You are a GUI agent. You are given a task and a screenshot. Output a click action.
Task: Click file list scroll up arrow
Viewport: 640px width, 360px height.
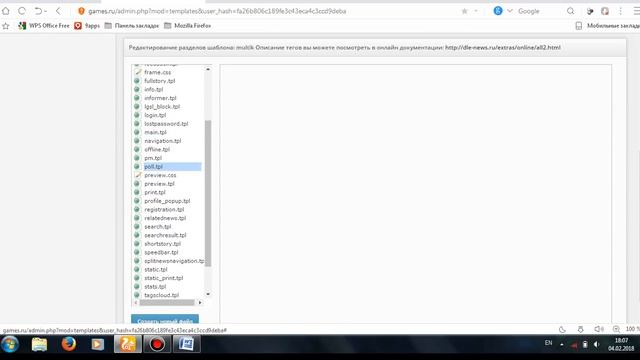(208, 69)
